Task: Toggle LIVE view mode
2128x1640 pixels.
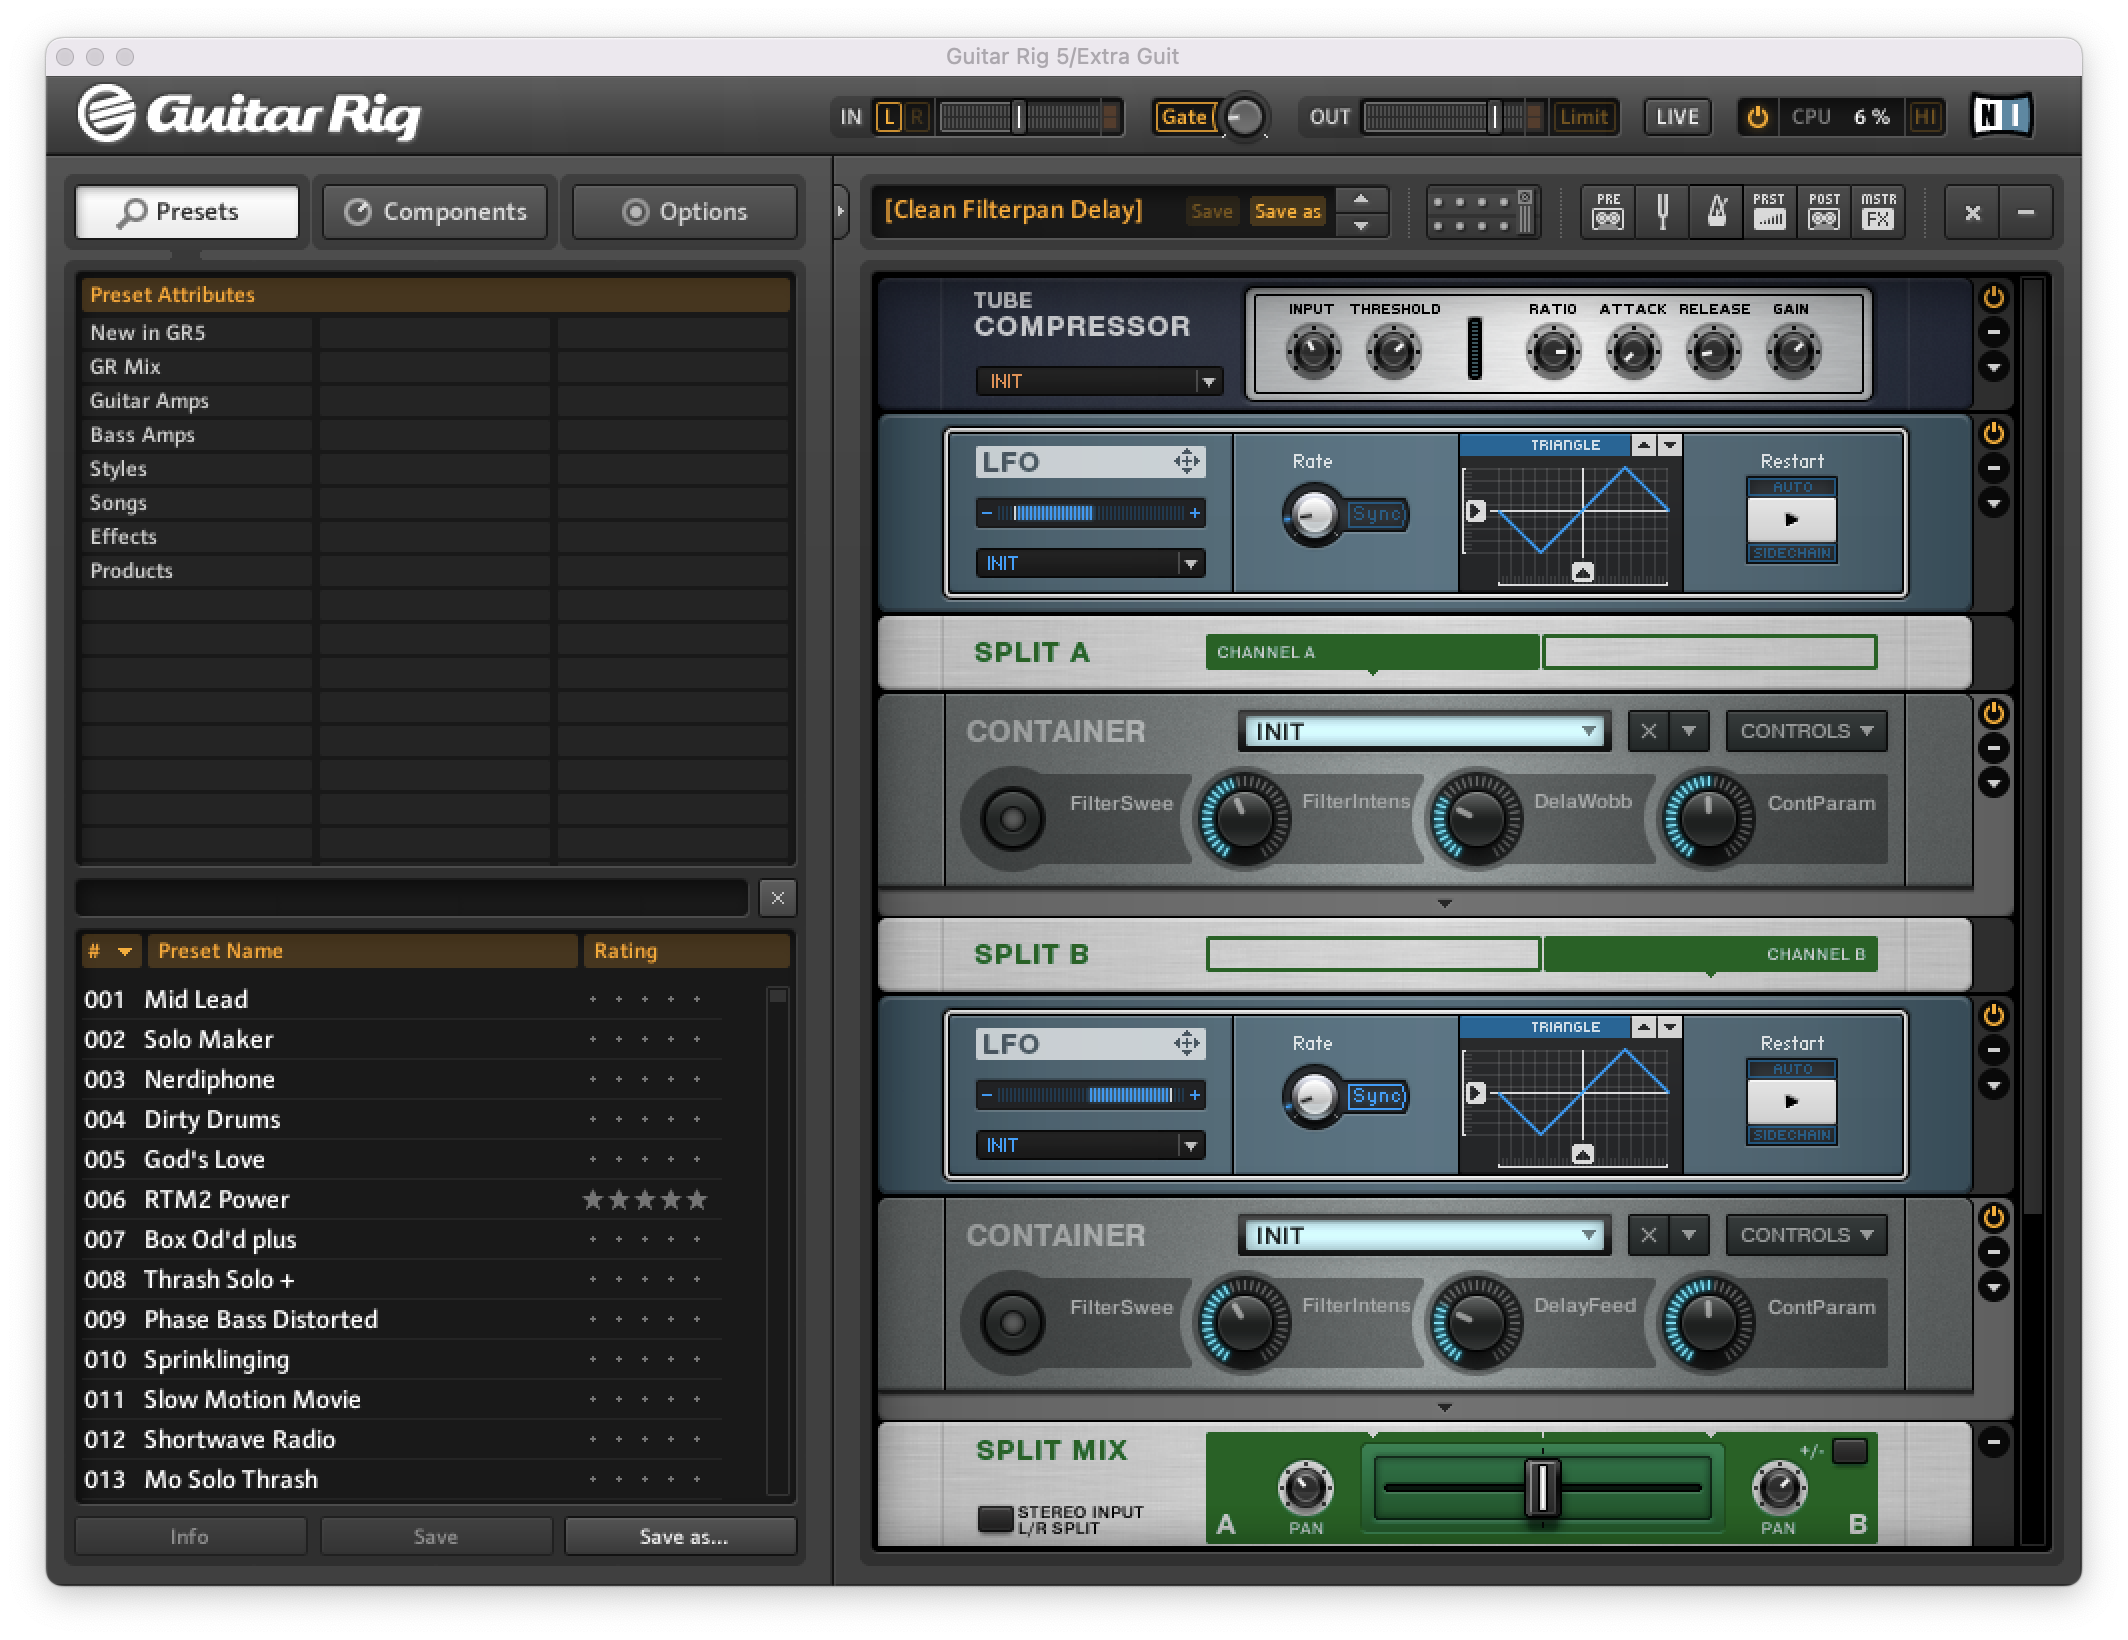Action: 1677,117
